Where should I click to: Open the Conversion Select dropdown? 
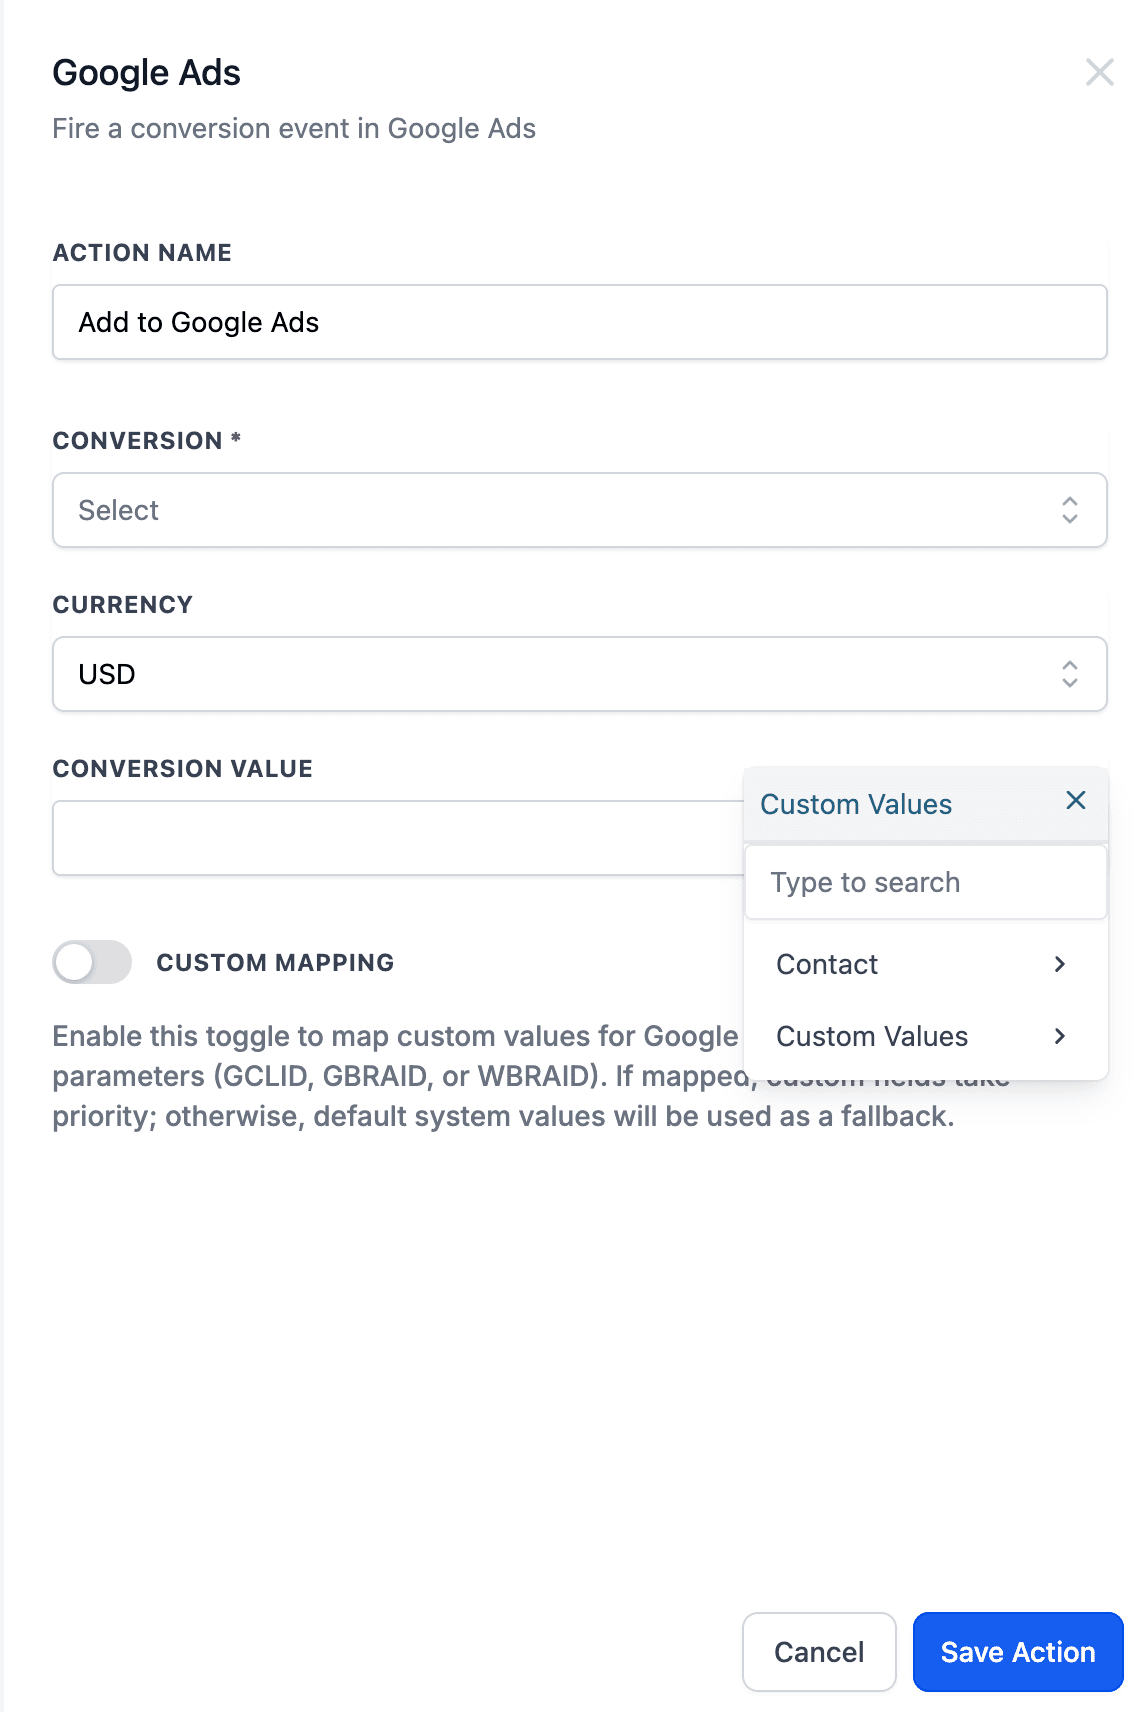tap(580, 510)
